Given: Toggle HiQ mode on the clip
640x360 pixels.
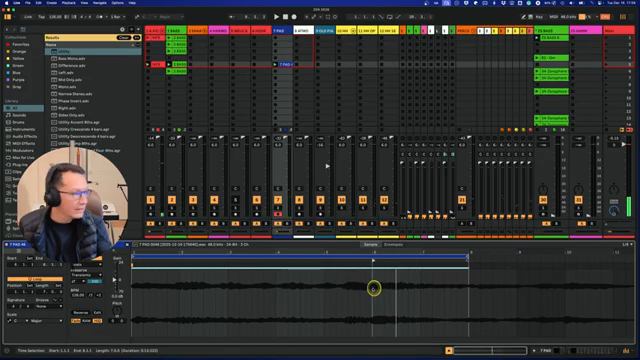Looking at the screenshot, I should [x=97, y=321].
